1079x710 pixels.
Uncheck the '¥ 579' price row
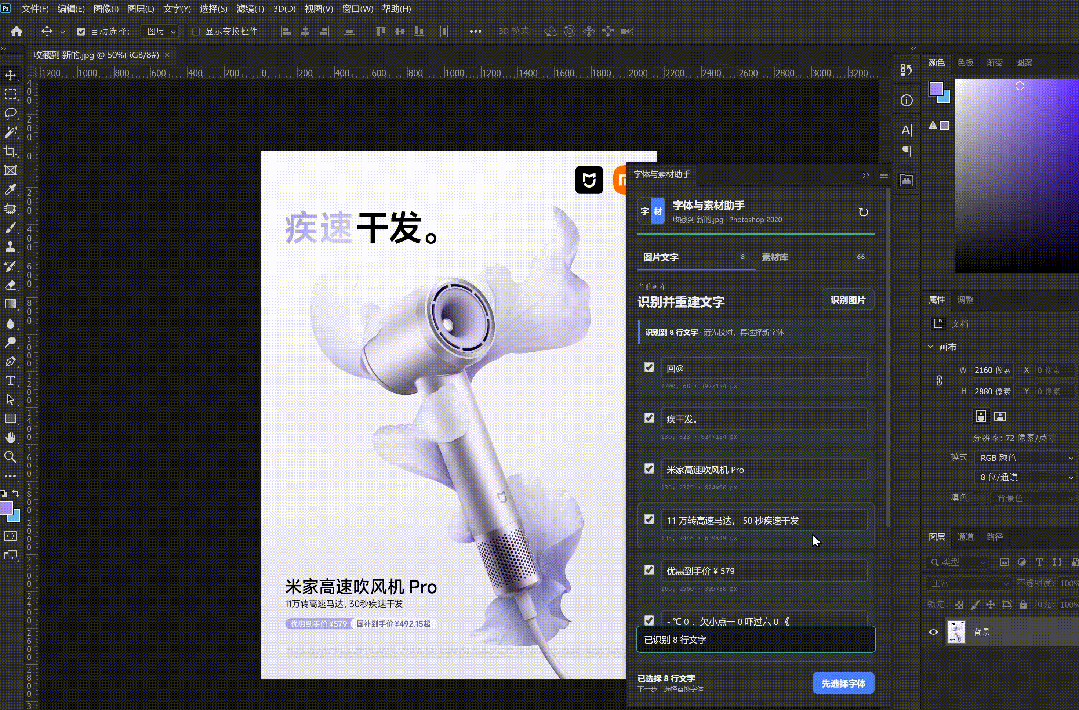(x=649, y=570)
